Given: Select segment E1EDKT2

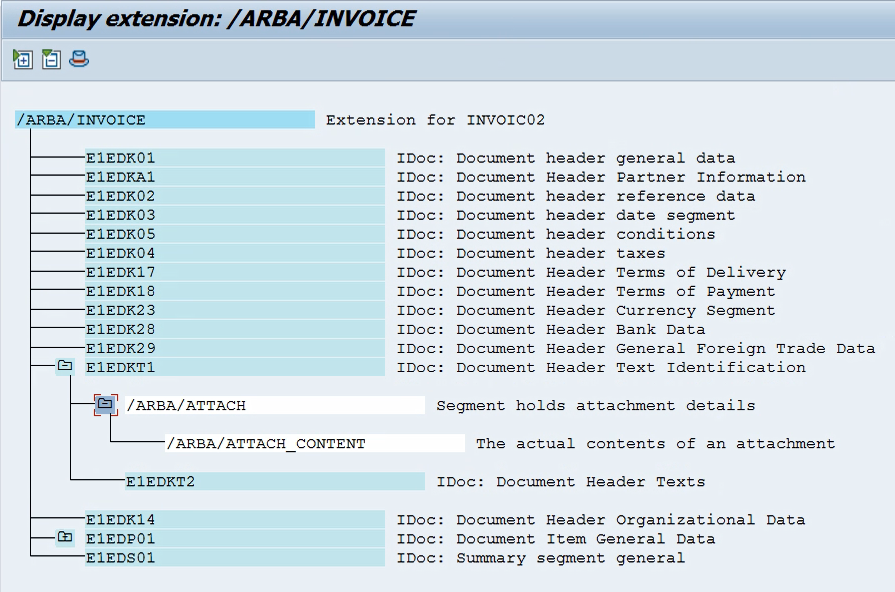Looking at the screenshot, I should click(x=275, y=481).
